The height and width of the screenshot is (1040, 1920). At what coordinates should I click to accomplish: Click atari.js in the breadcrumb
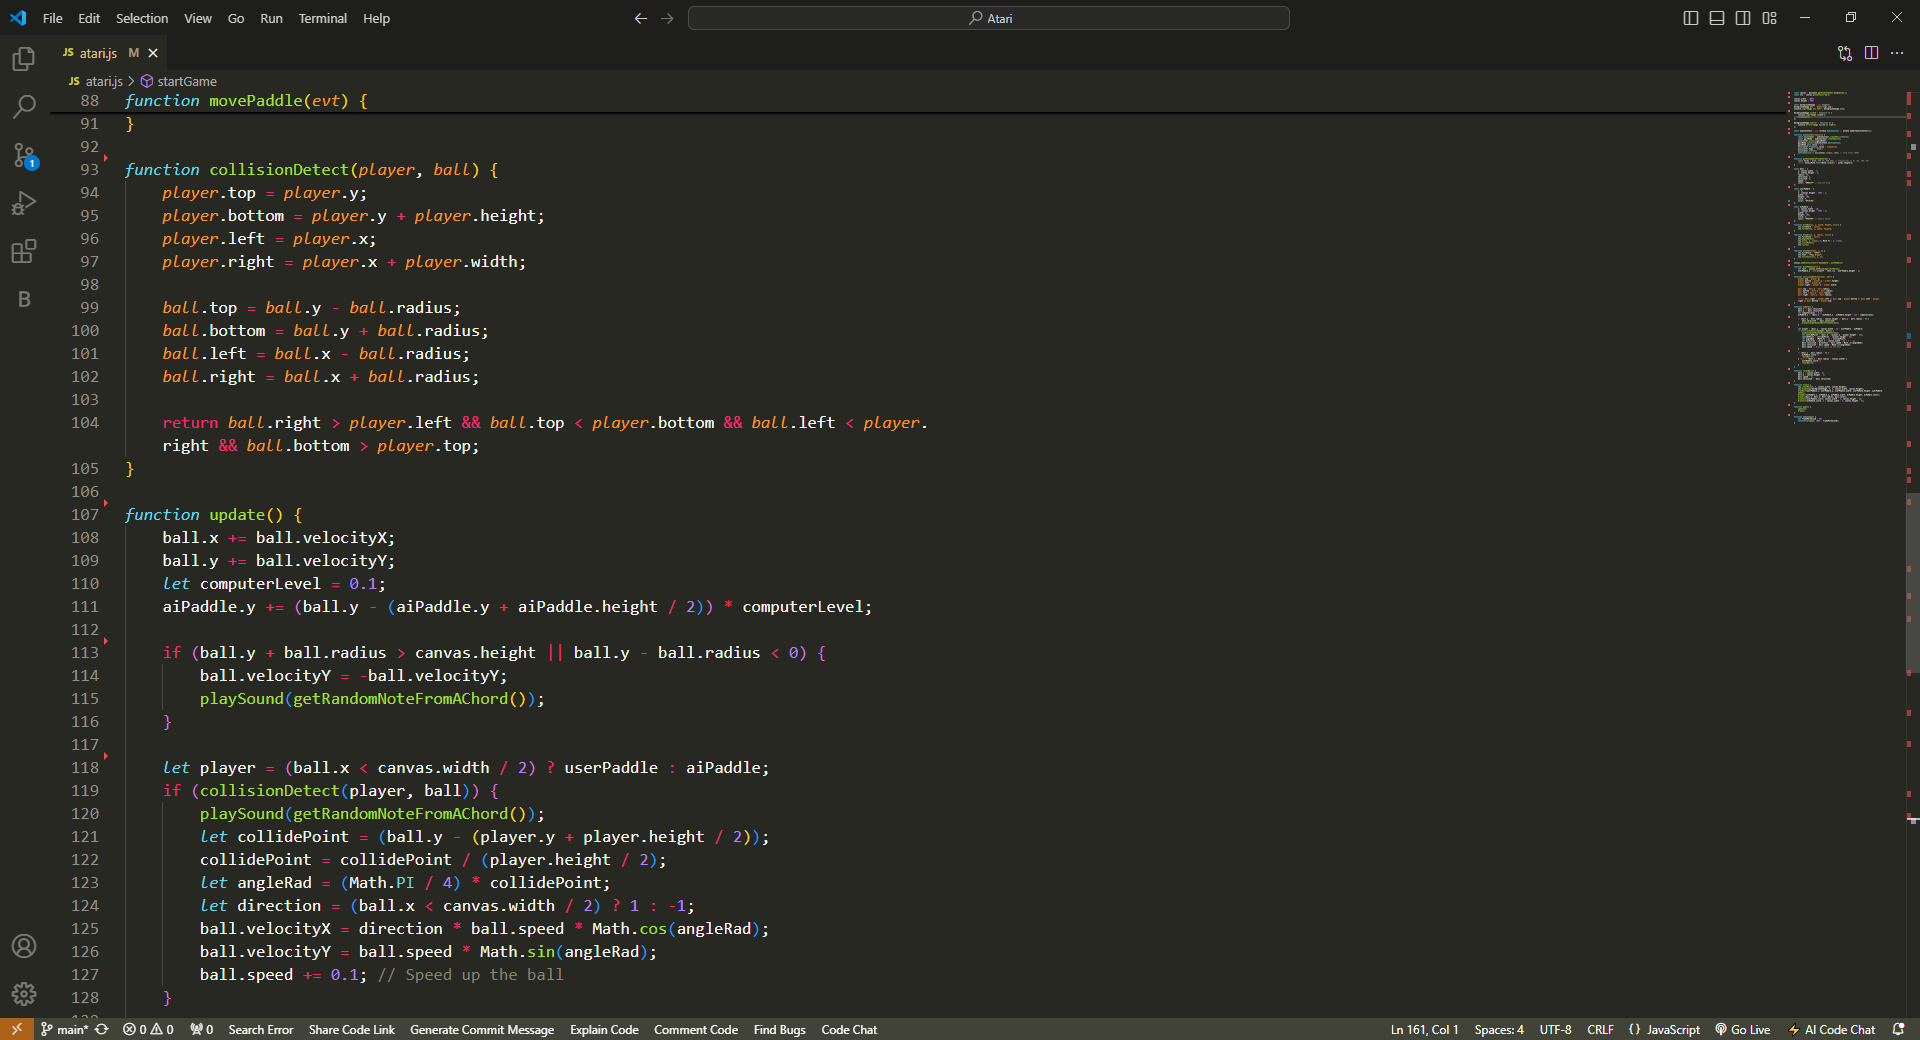(x=103, y=81)
